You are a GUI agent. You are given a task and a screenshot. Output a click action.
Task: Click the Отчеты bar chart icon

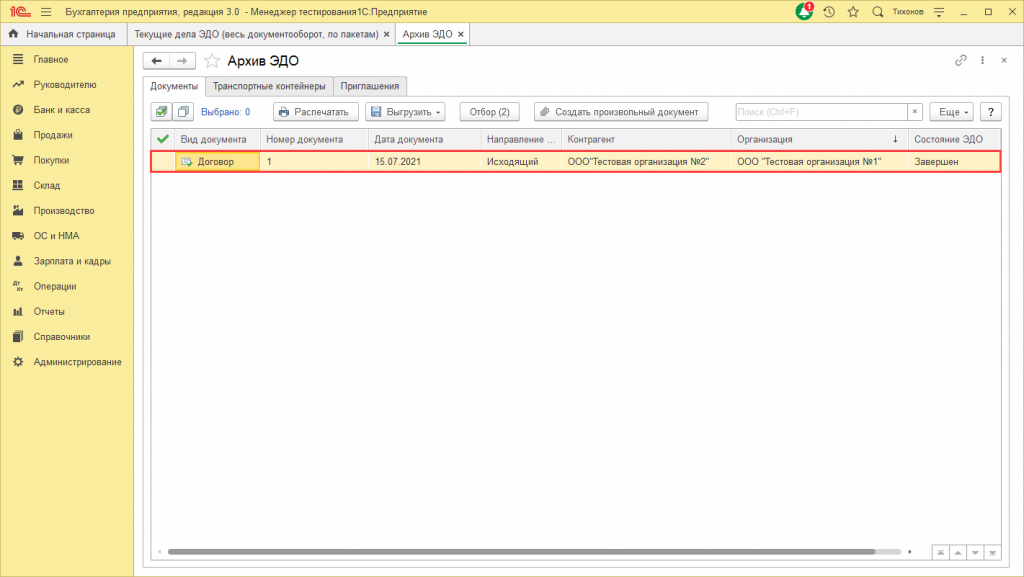(x=18, y=311)
